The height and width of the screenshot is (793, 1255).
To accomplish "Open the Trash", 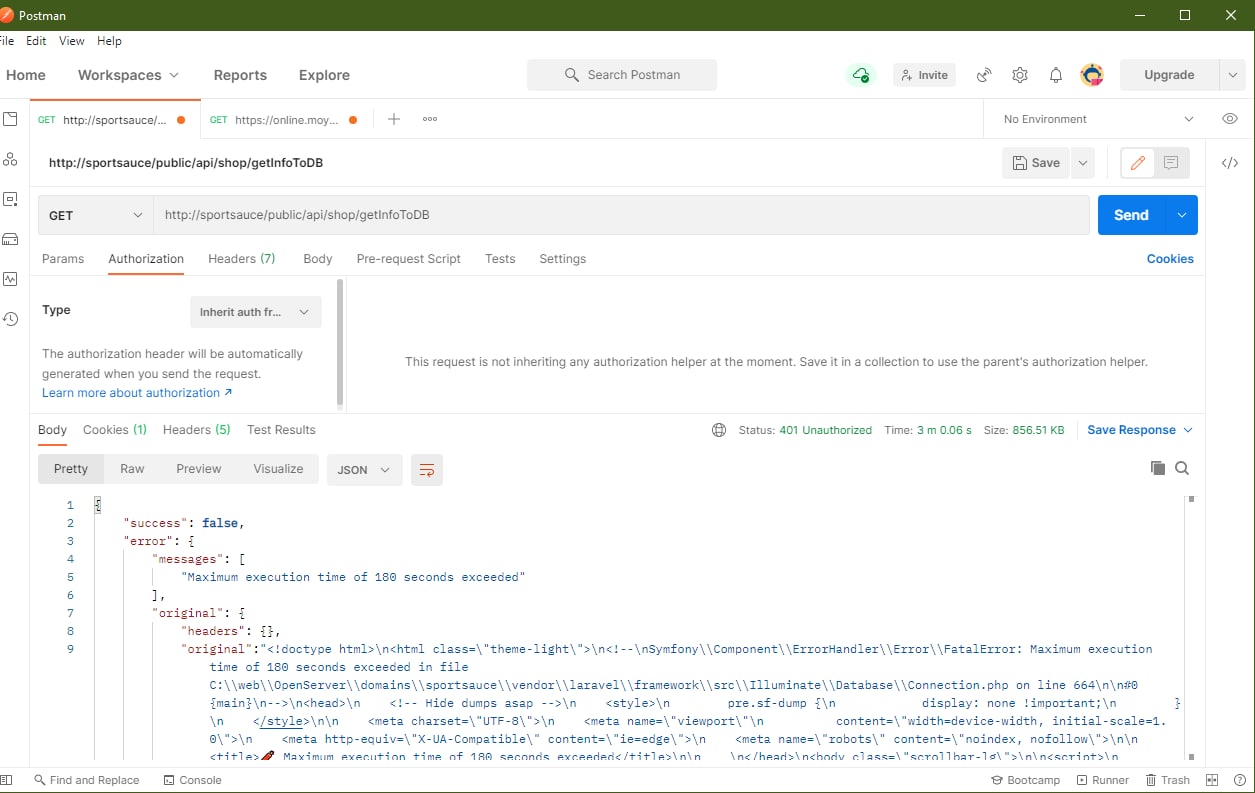I will (x=1167, y=780).
